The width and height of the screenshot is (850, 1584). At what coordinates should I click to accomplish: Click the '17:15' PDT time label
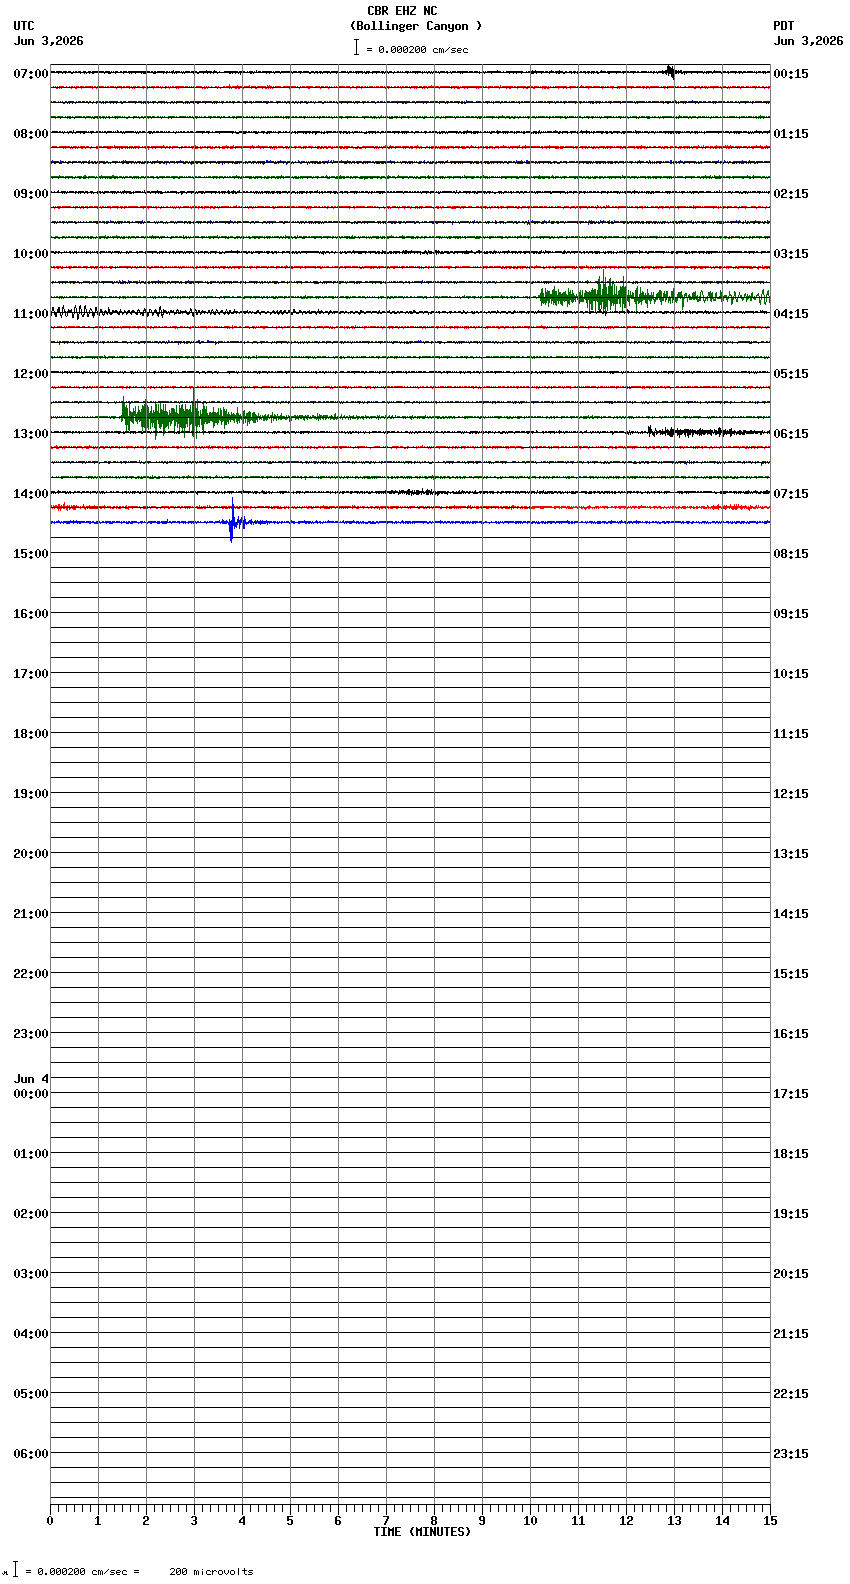tap(791, 1093)
